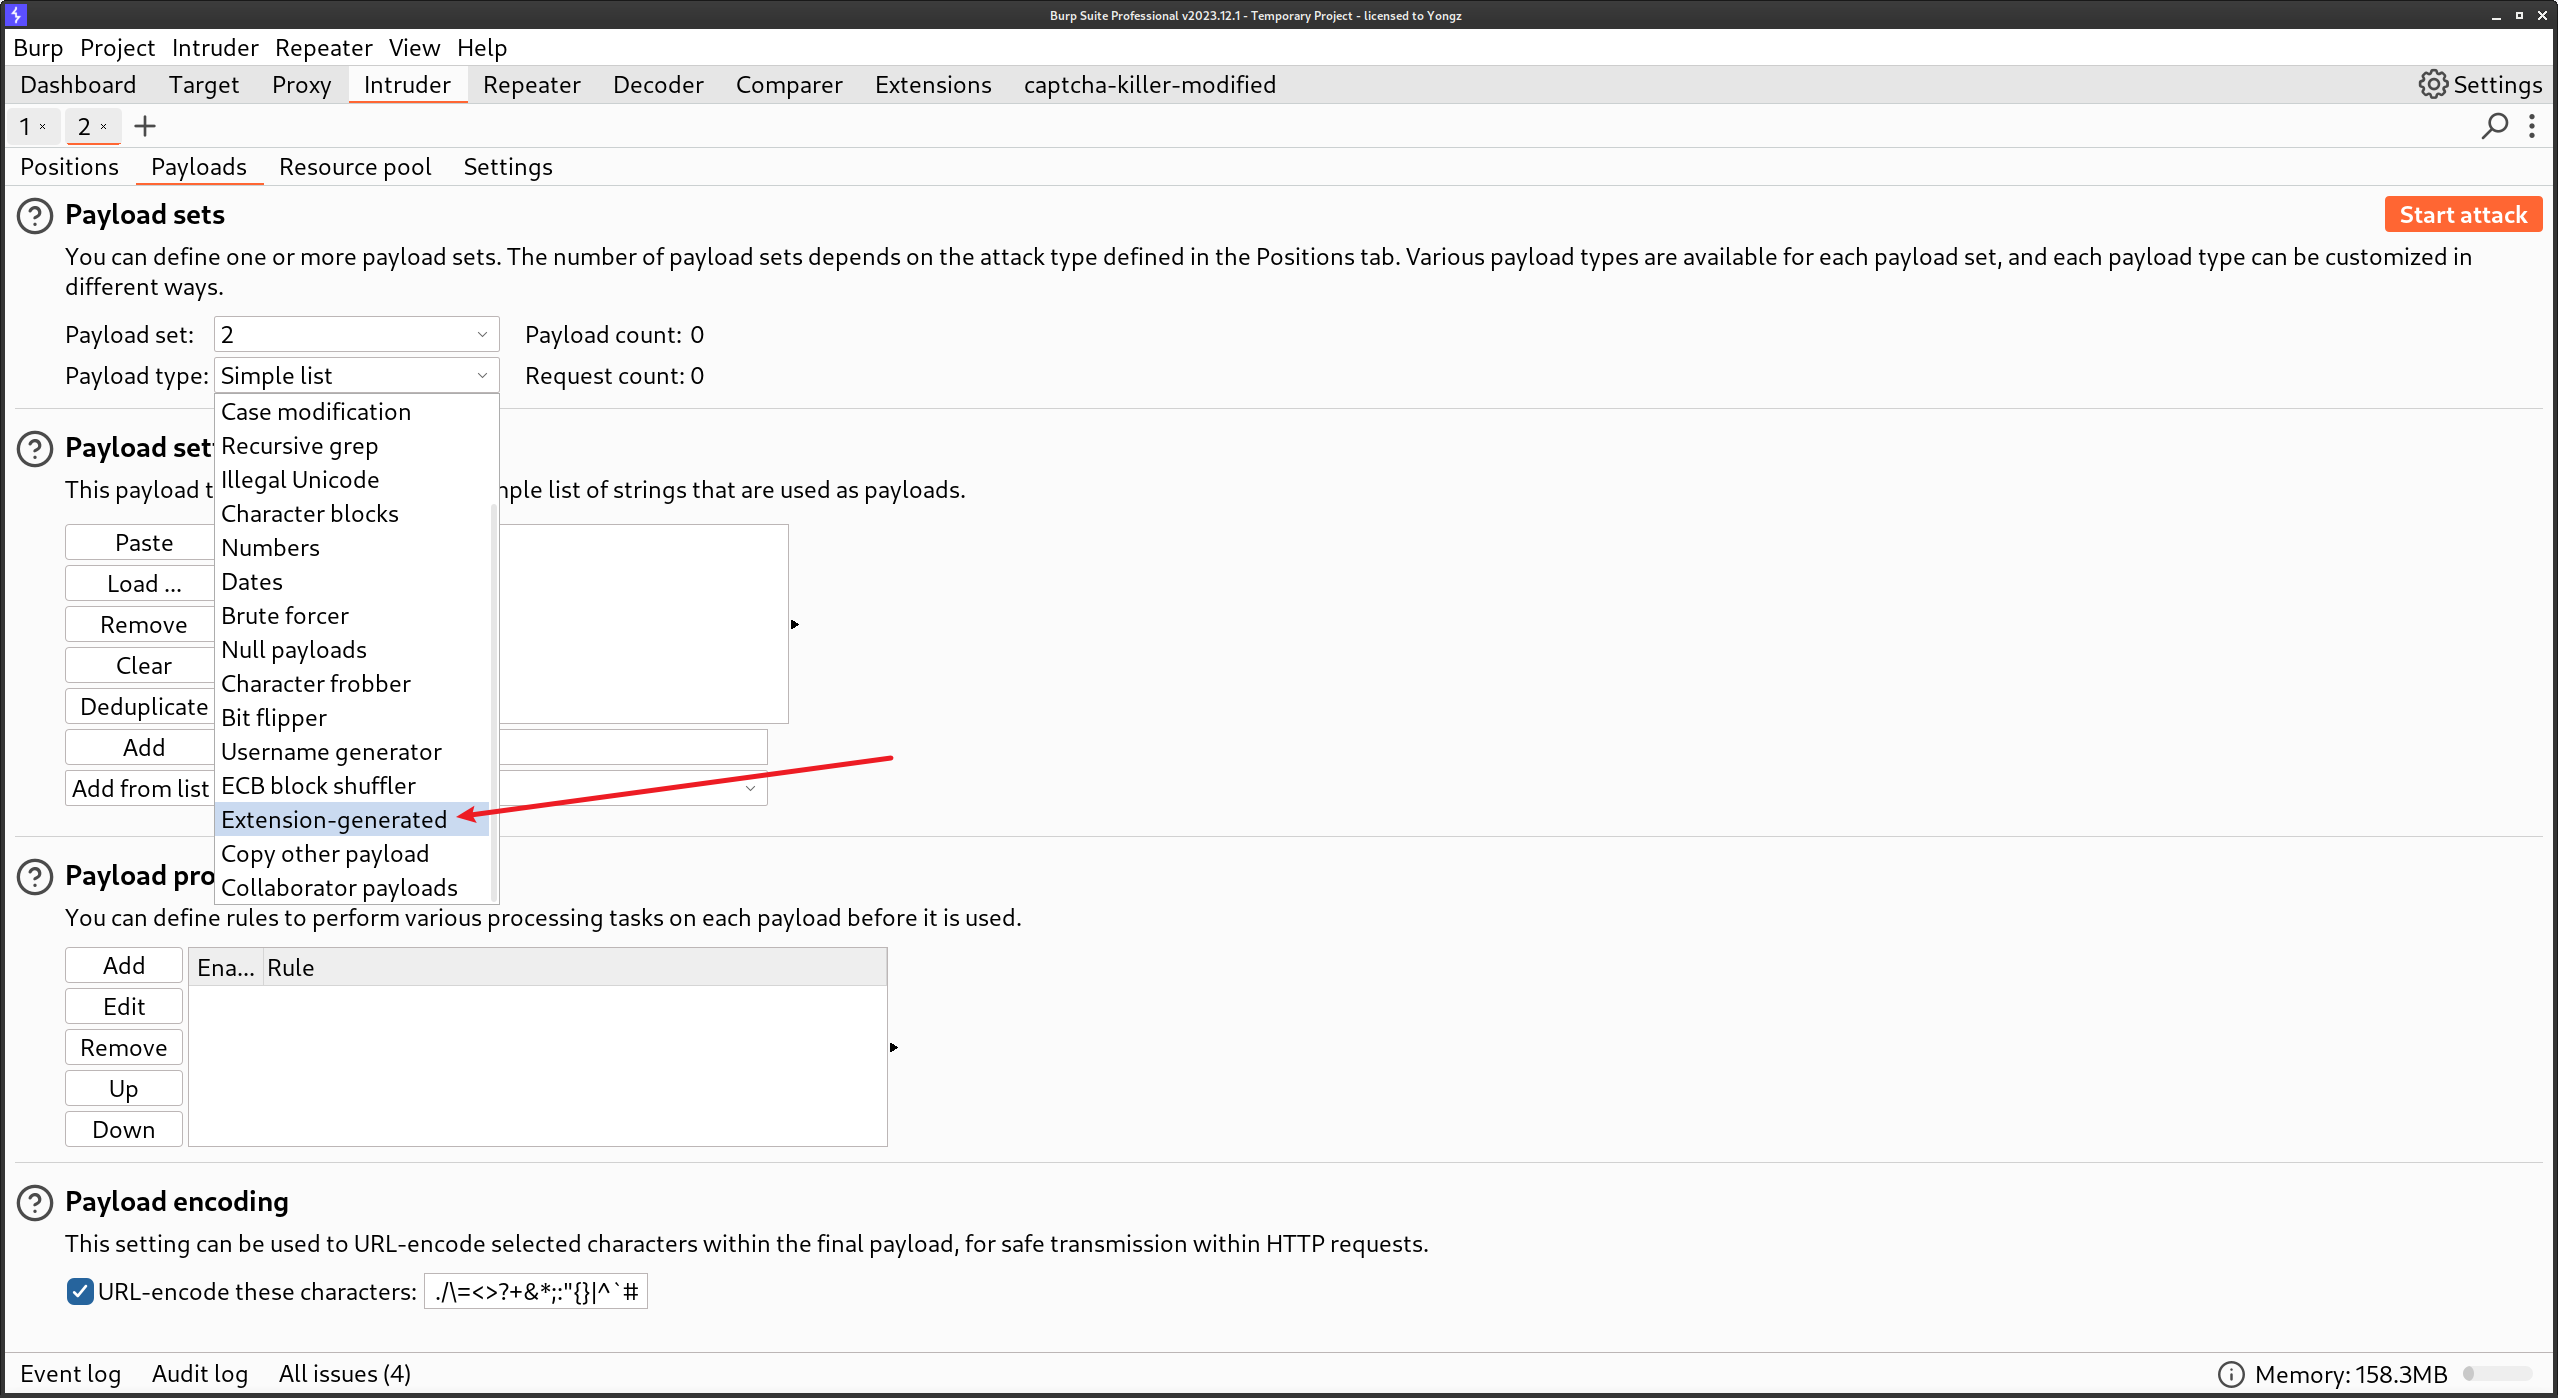Open the Payload set dropdown
Viewport: 2558px width, 1398px height.
click(x=356, y=334)
